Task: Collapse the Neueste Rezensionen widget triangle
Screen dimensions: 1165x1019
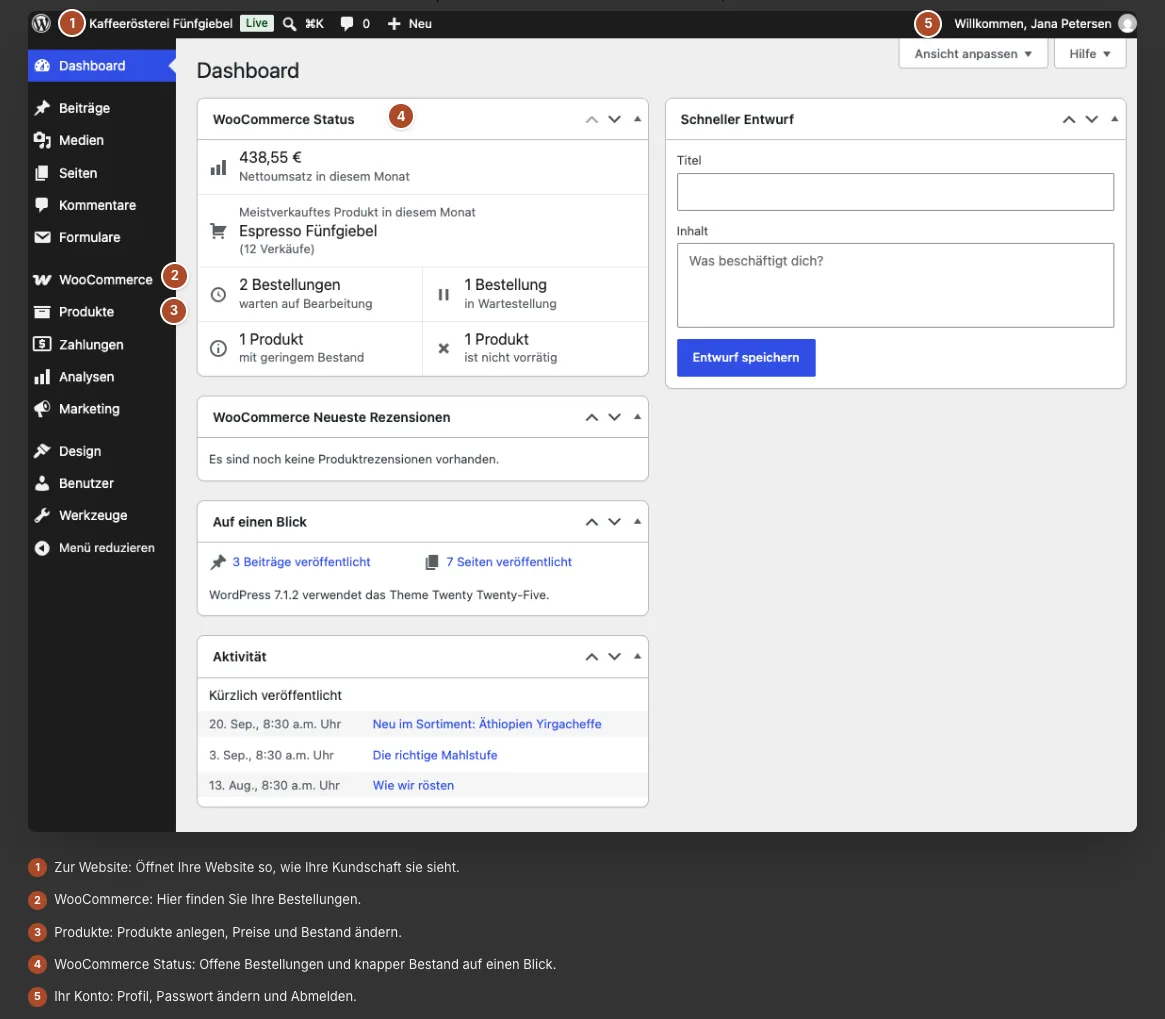Action: [637, 417]
